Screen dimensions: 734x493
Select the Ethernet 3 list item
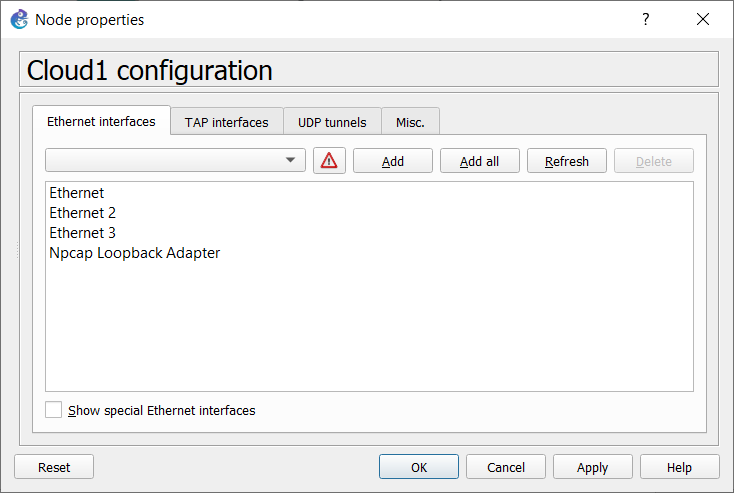pyautogui.click(x=83, y=233)
